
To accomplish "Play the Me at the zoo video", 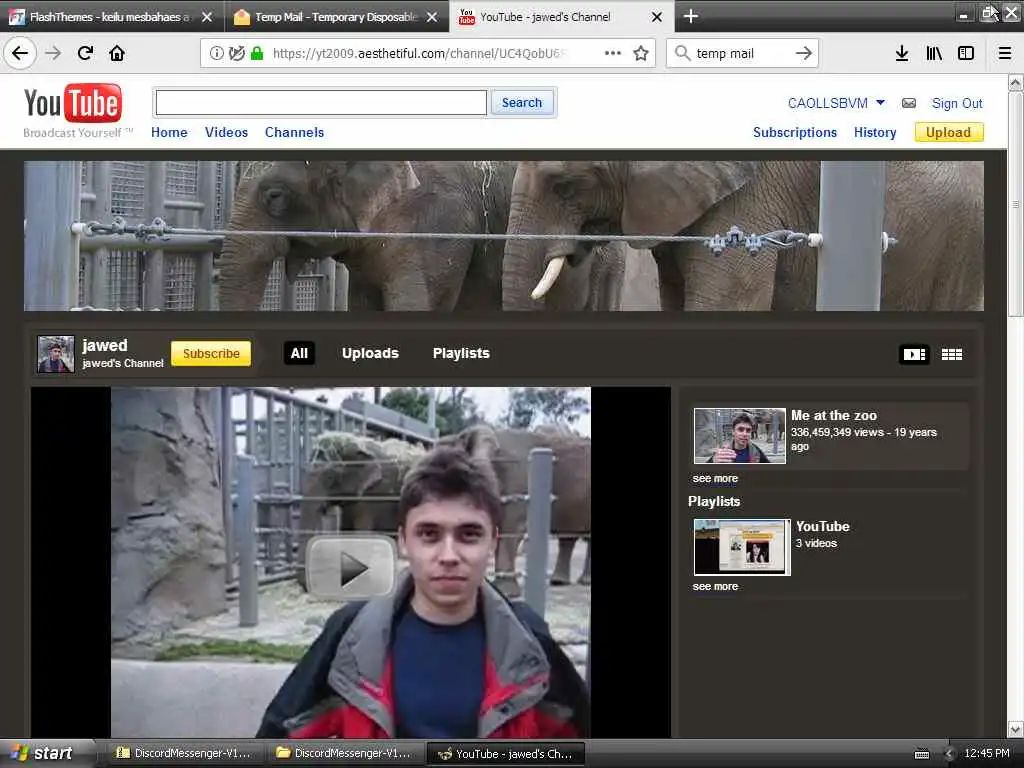I will click(x=351, y=566).
